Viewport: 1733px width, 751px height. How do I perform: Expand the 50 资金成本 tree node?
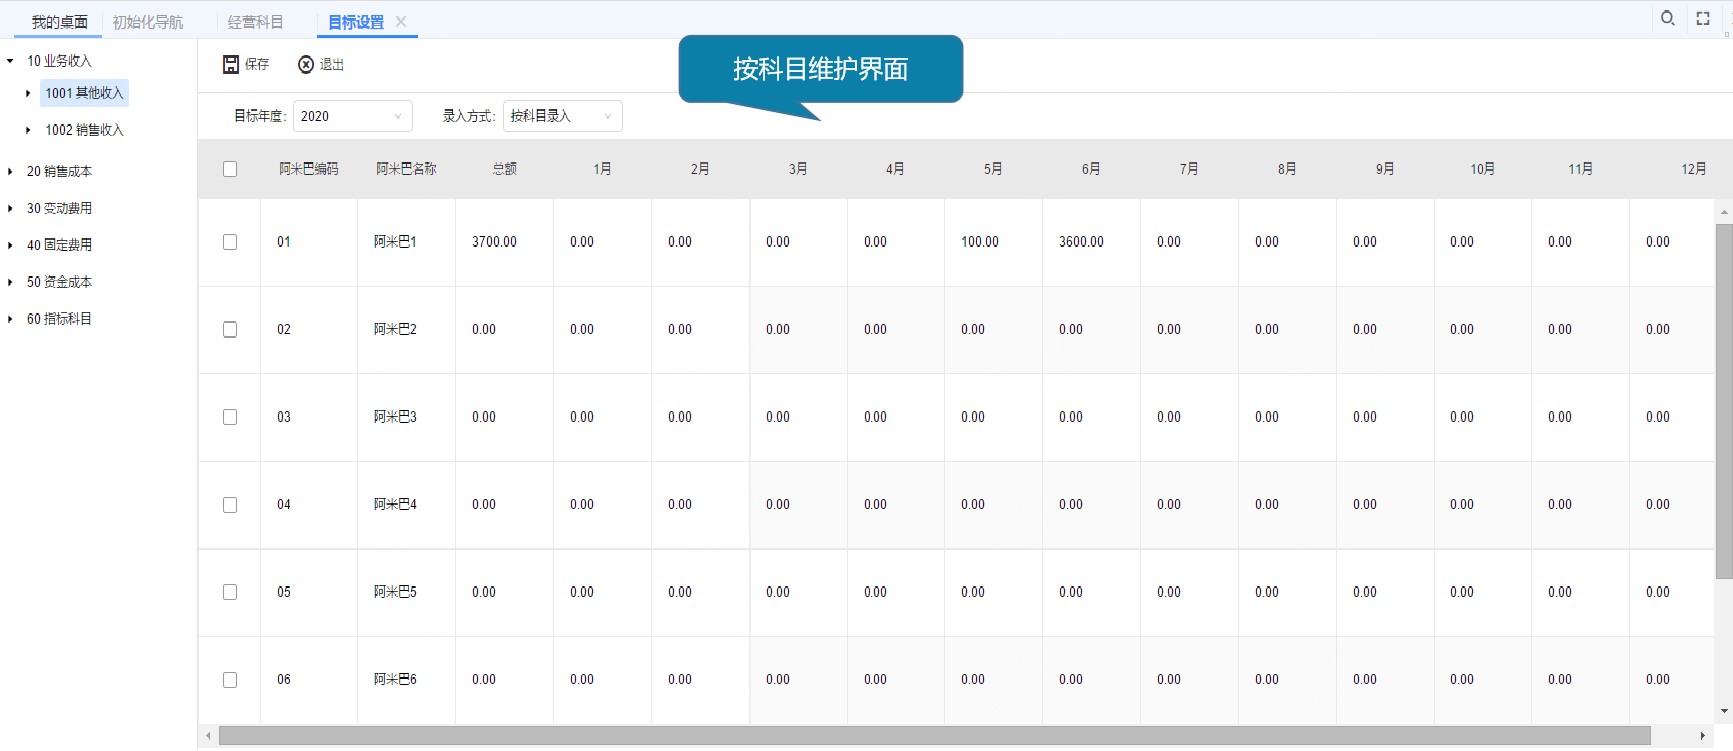pos(10,282)
